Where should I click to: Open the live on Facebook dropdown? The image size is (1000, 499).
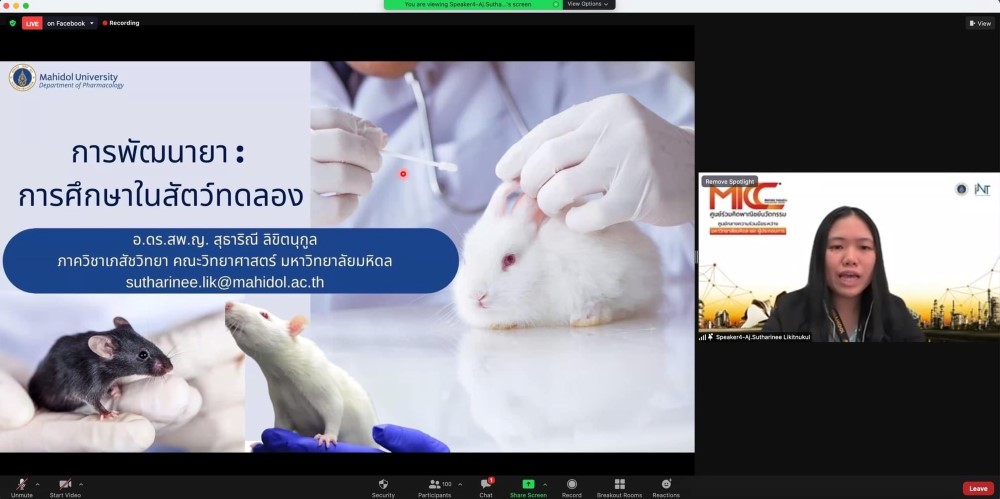tap(70, 23)
